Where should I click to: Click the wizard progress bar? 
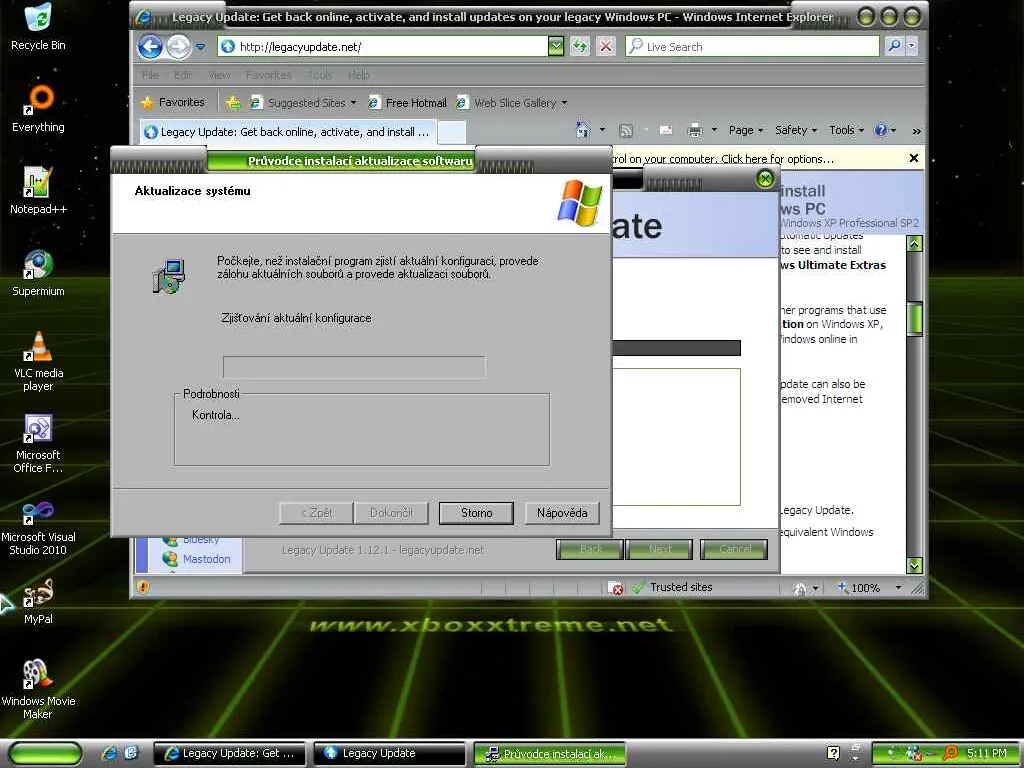354,367
